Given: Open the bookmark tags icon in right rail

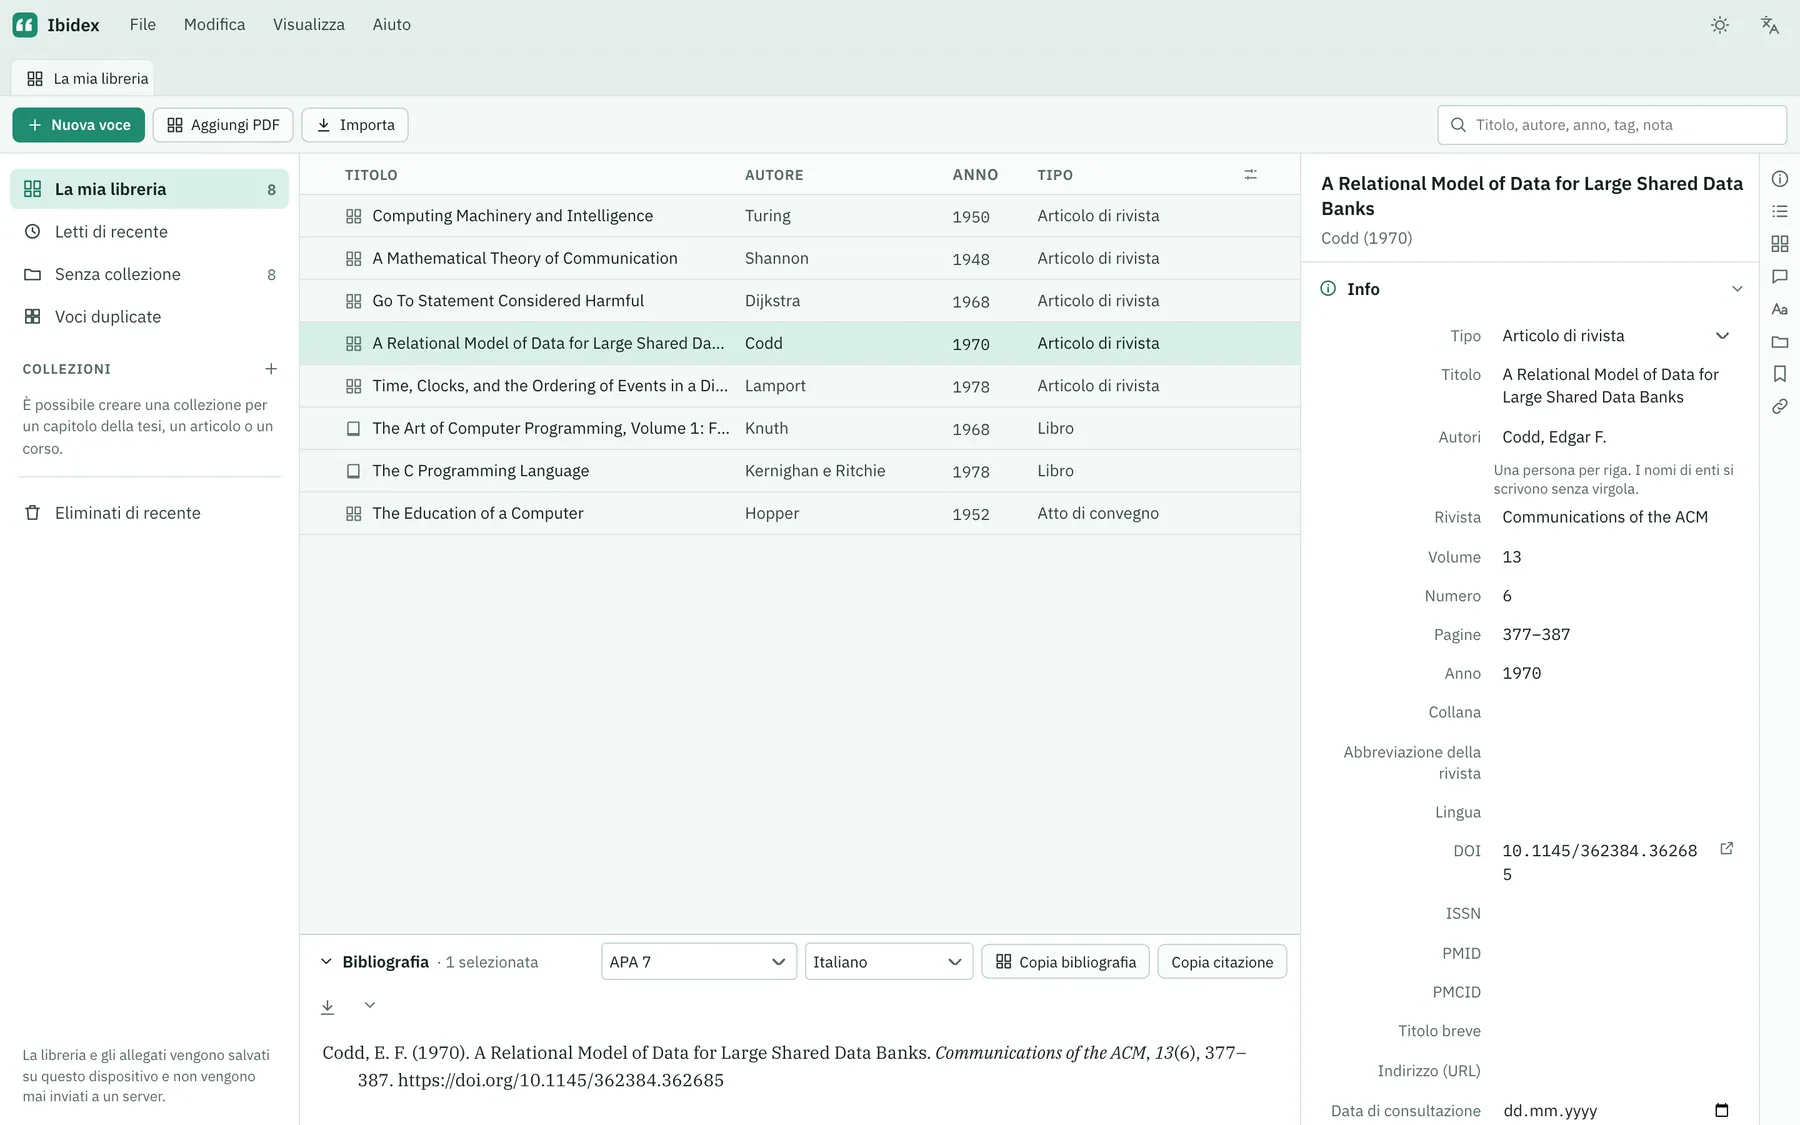Looking at the screenshot, I should [1780, 374].
